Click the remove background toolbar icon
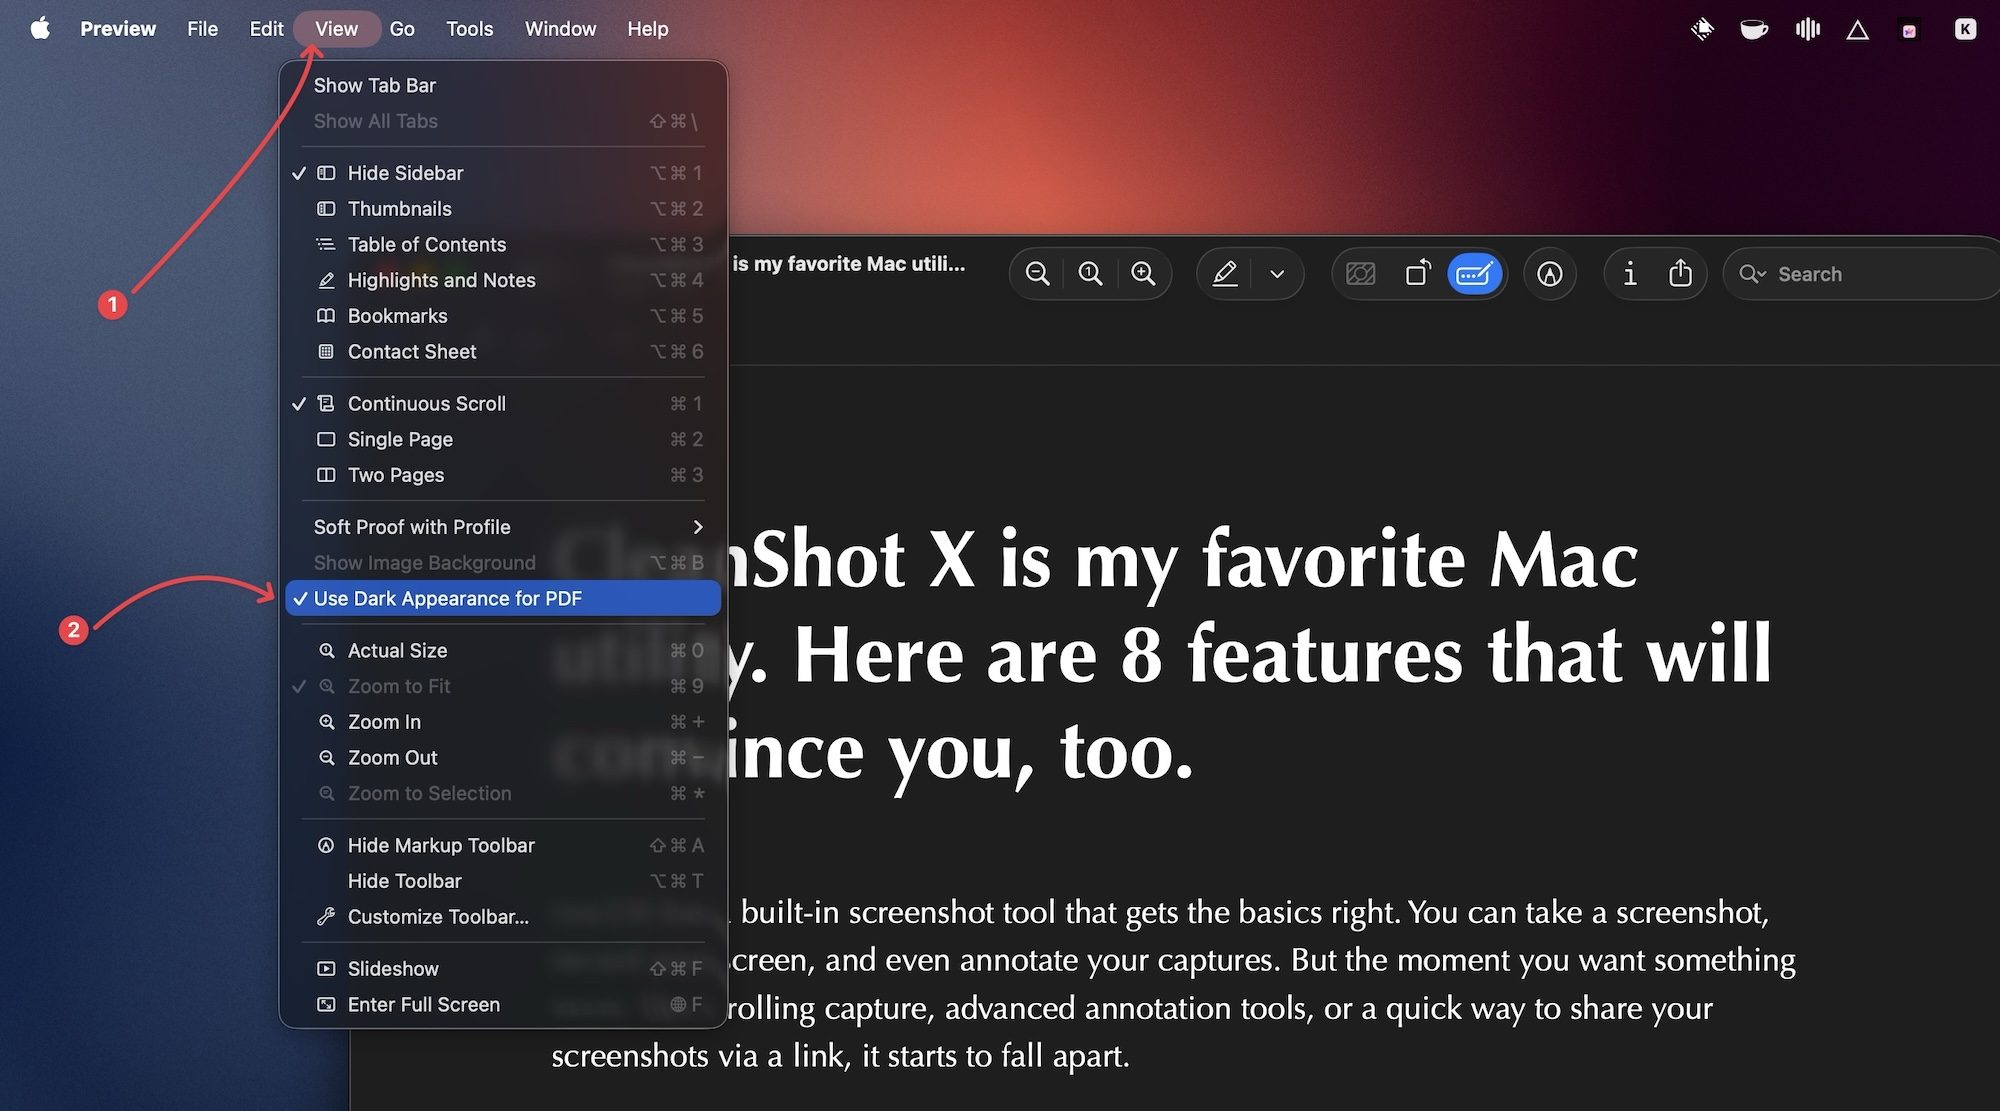The image size is (2000, 1111). [1361, 274]
